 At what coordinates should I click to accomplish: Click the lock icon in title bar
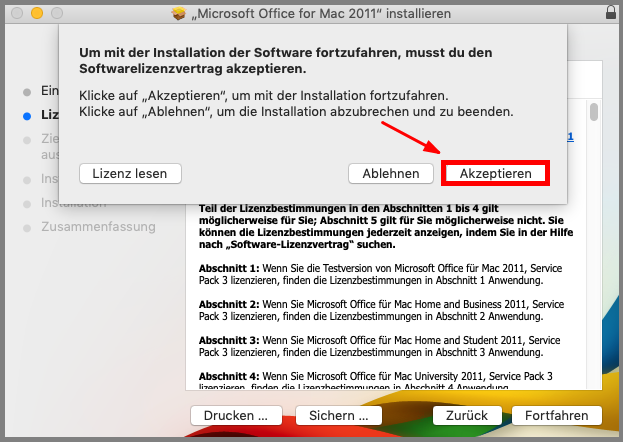coord(611,13)
